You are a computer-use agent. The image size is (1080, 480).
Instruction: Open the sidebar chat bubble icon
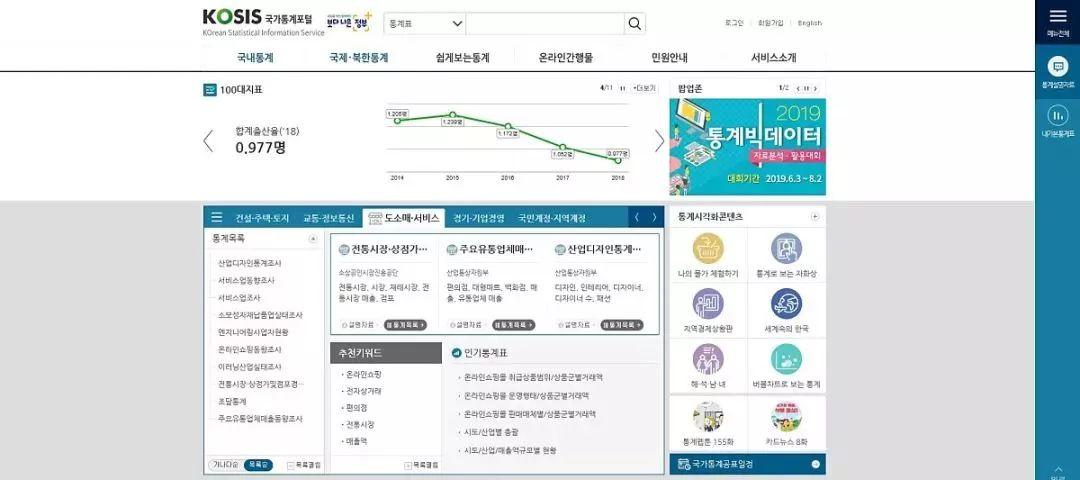tap(1057, 67)
